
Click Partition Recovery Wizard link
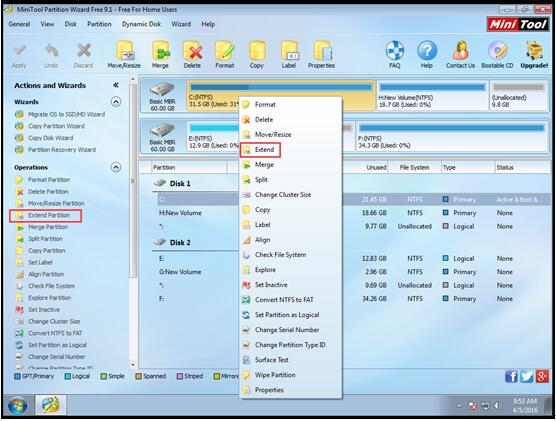(62, 150)
